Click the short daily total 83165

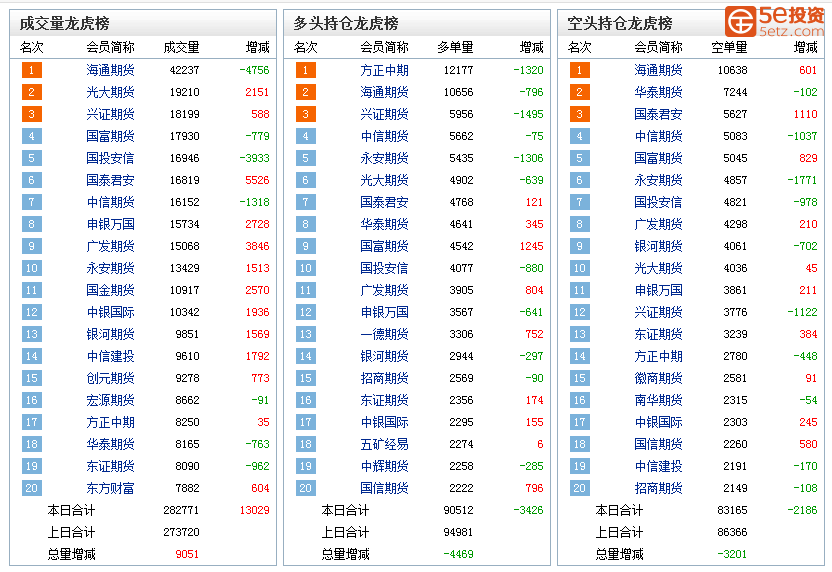tap(732, 510)
